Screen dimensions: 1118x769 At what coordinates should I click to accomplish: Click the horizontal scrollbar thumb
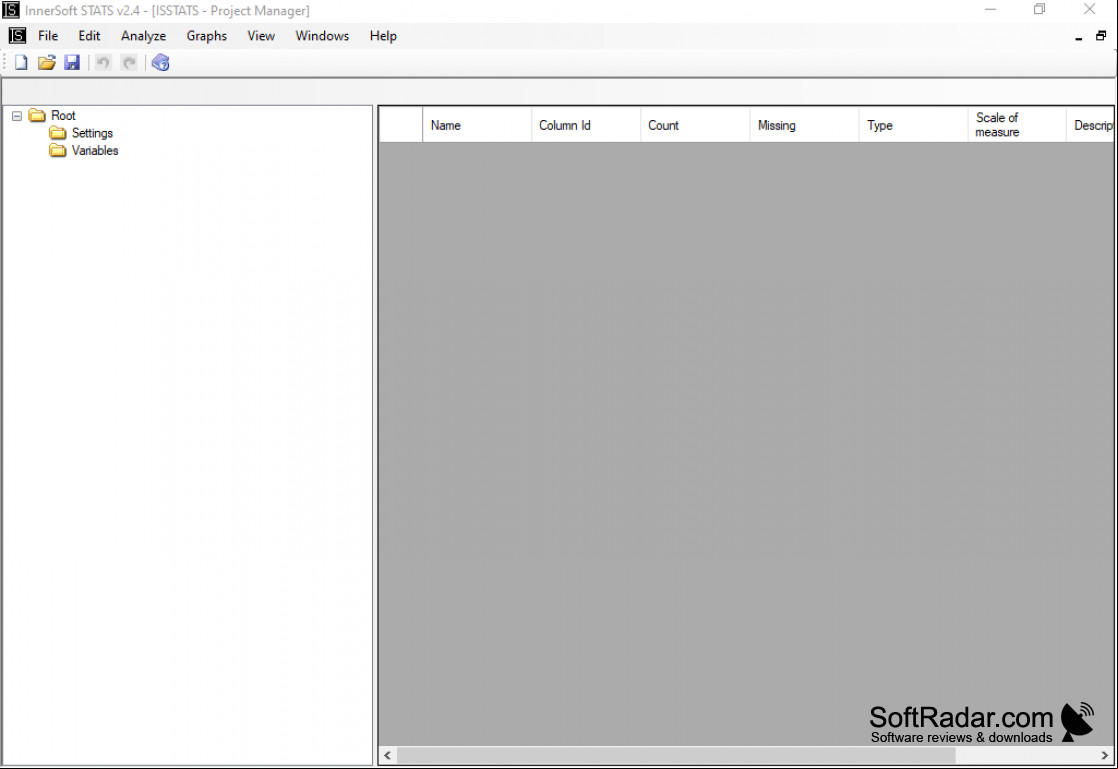click(x=676, y=755)
